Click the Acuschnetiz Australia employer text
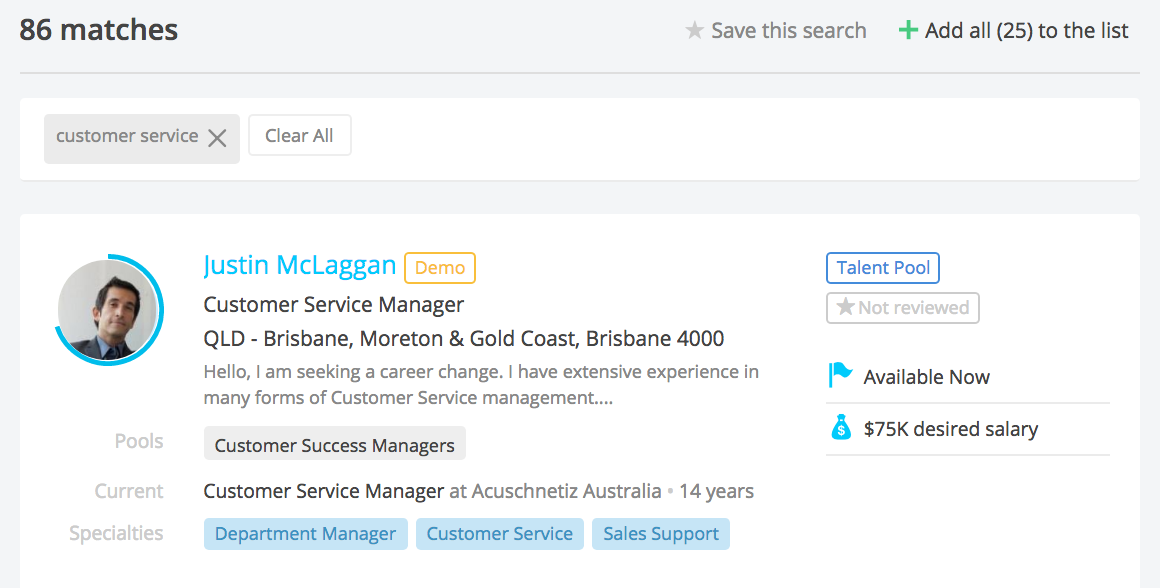This screenshot has width=1160, height=588. point(566,491)
